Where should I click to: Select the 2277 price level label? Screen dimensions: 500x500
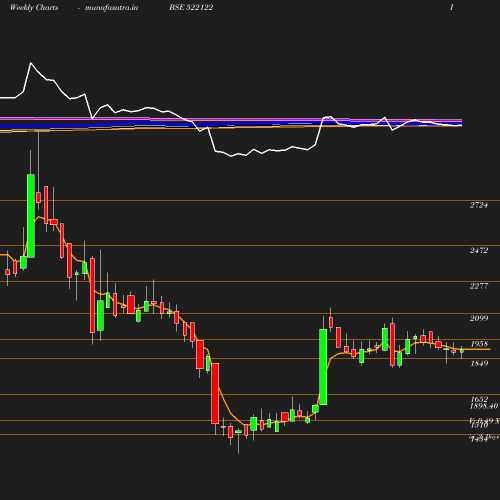[479, 286]
